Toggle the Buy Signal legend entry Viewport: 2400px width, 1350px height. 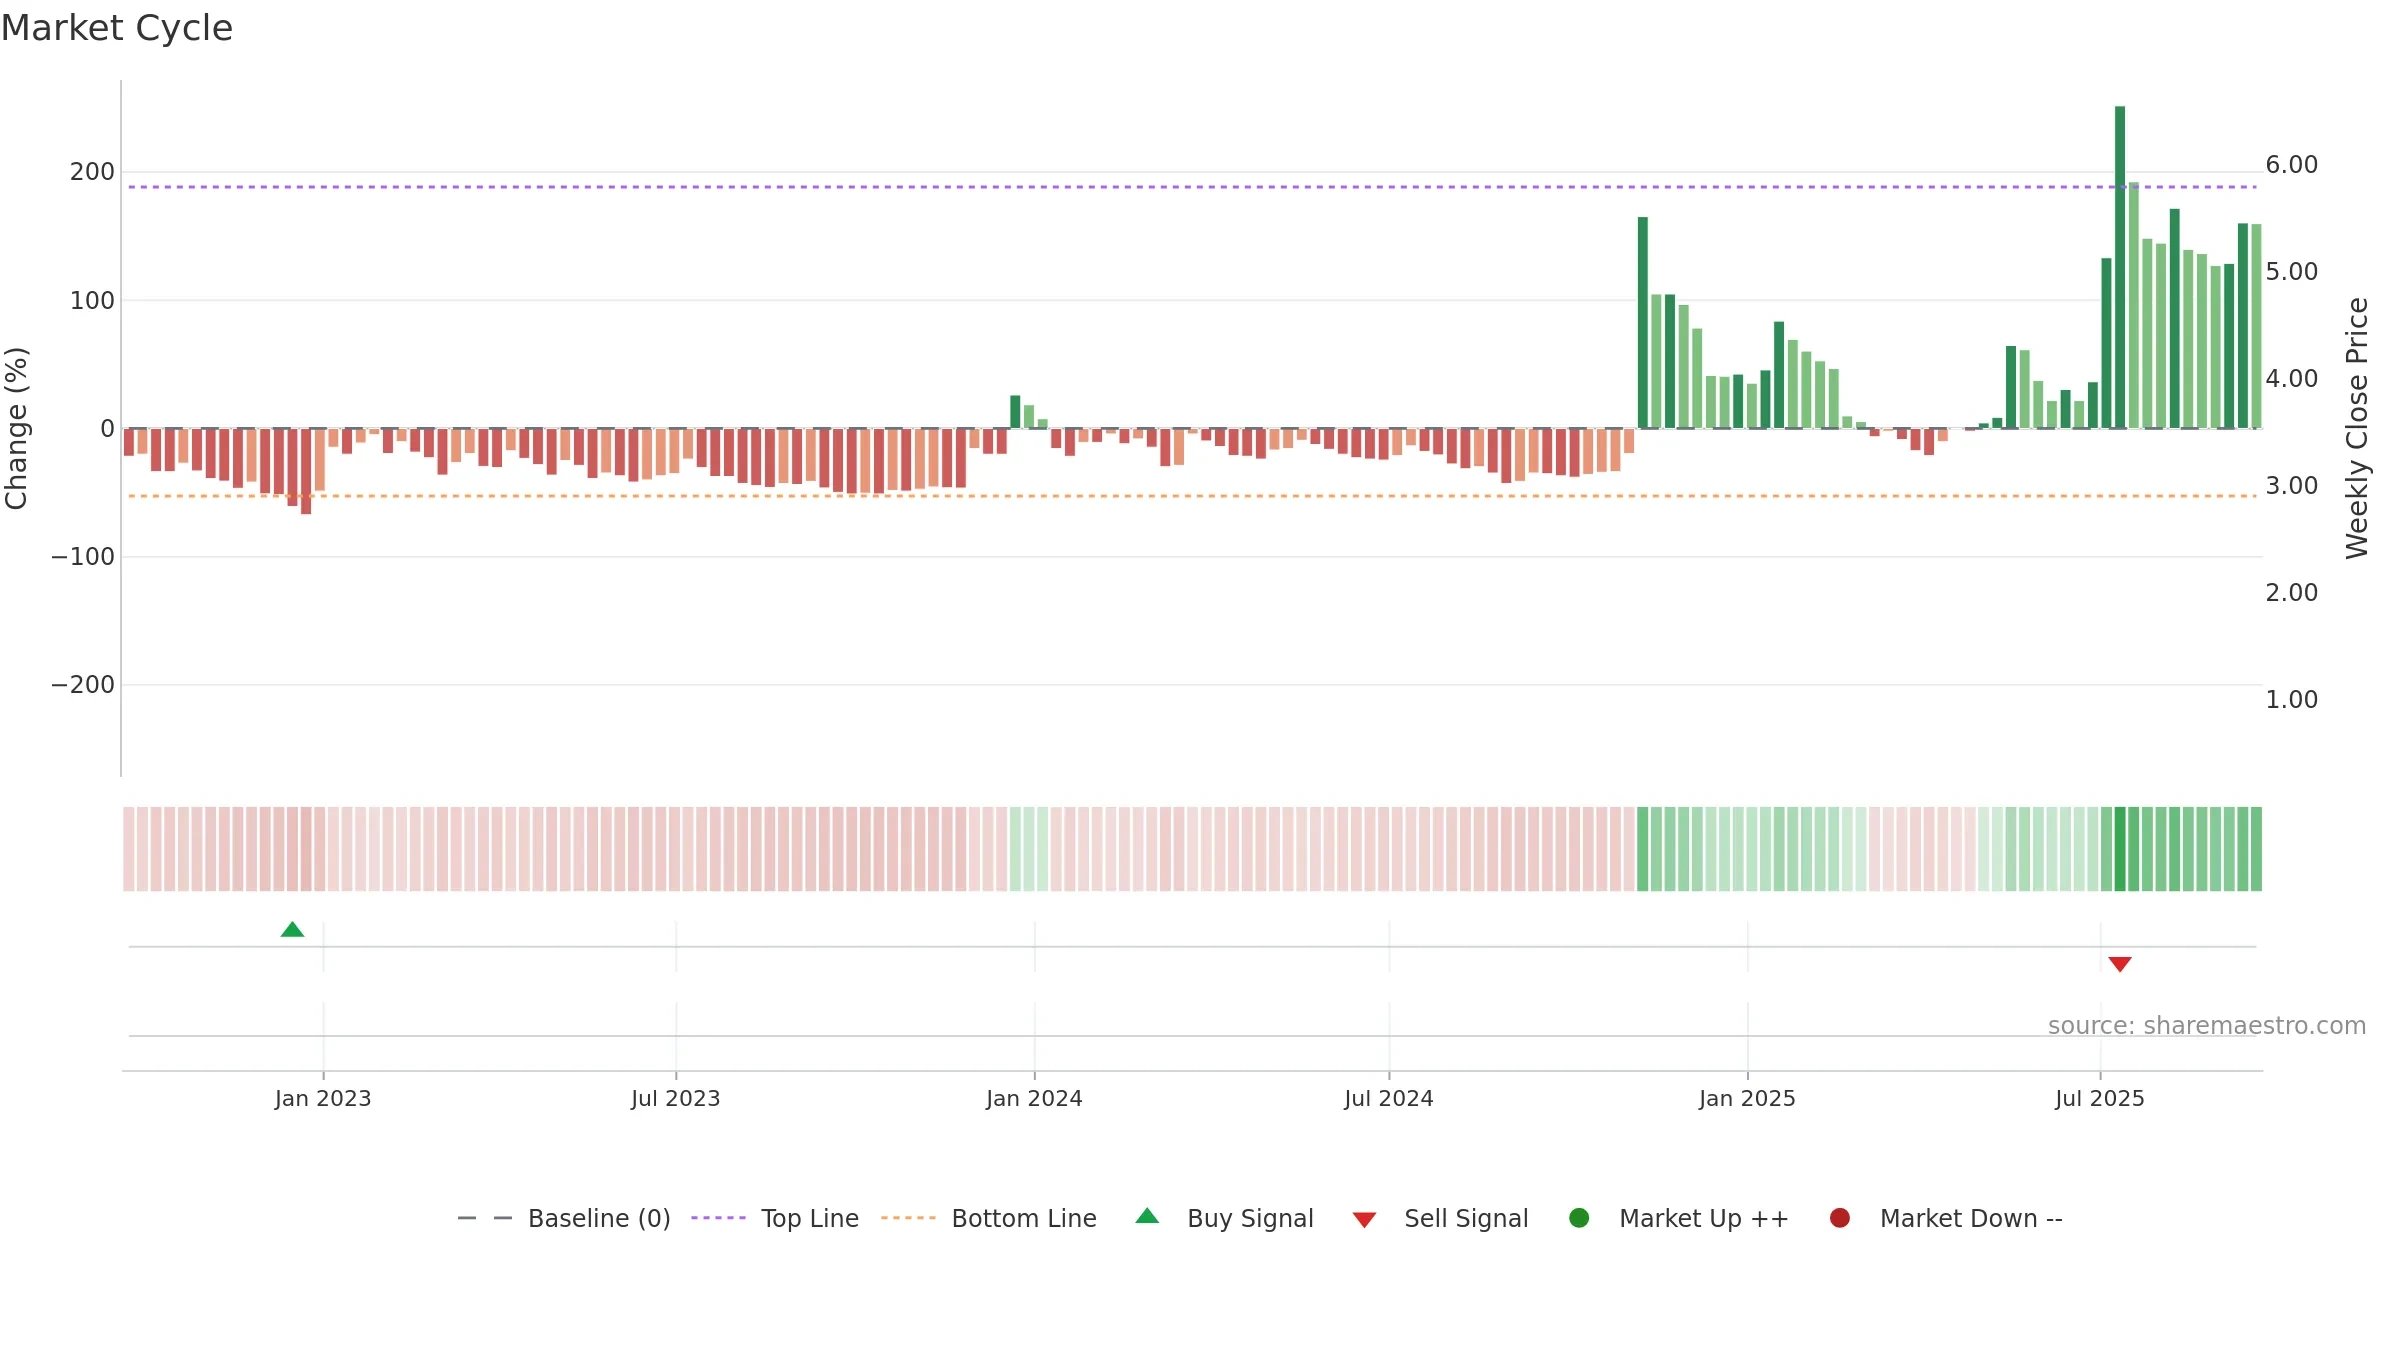point(1225,1218)
